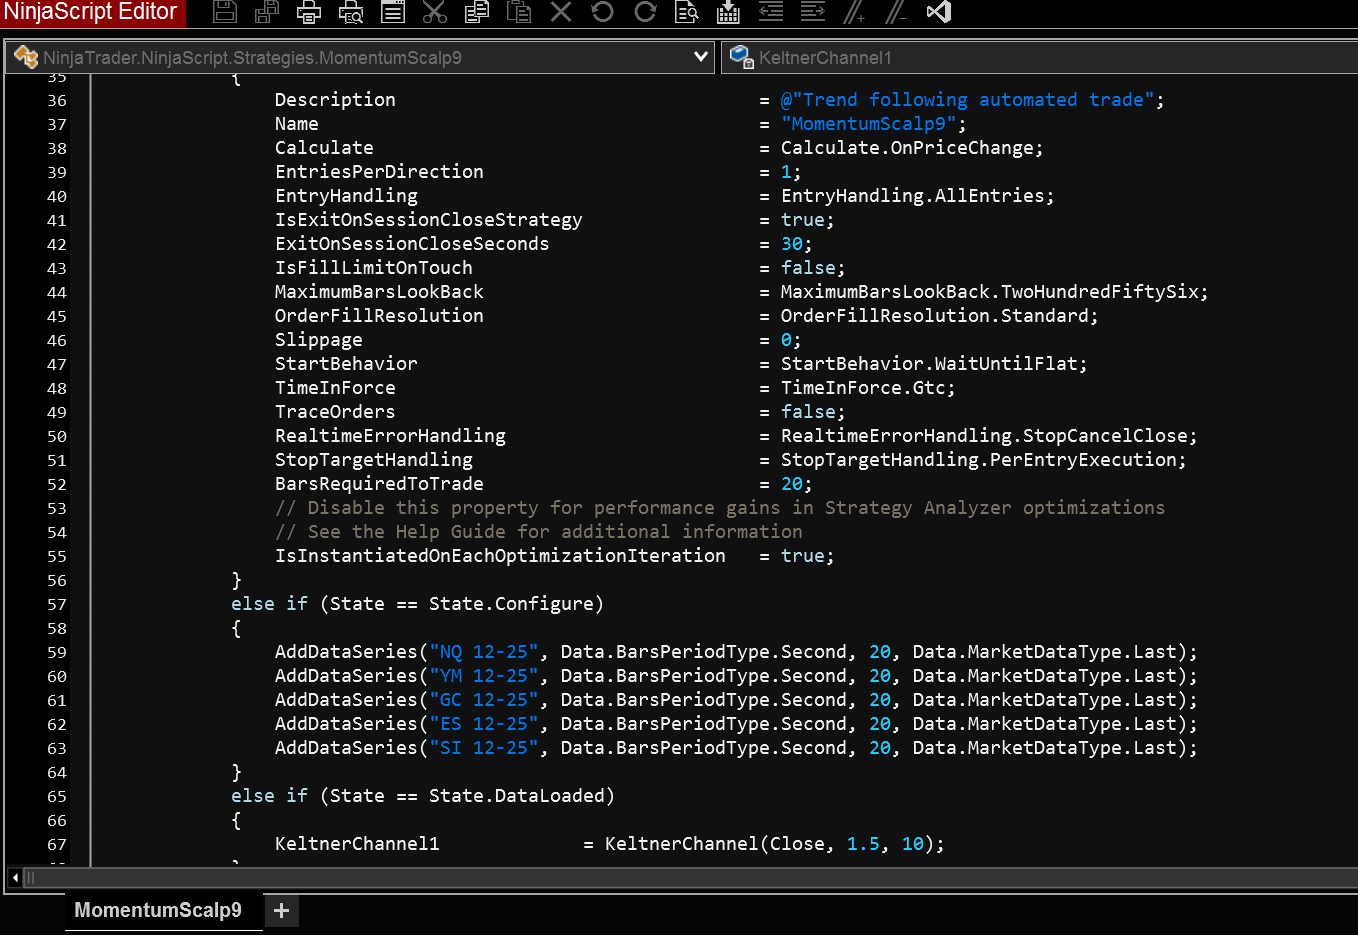Click the "SI 12-25" instrument string
Image resolution: width=1358 pixels, height=935 pixels.
pyautogui.click(x=484, y=748)
